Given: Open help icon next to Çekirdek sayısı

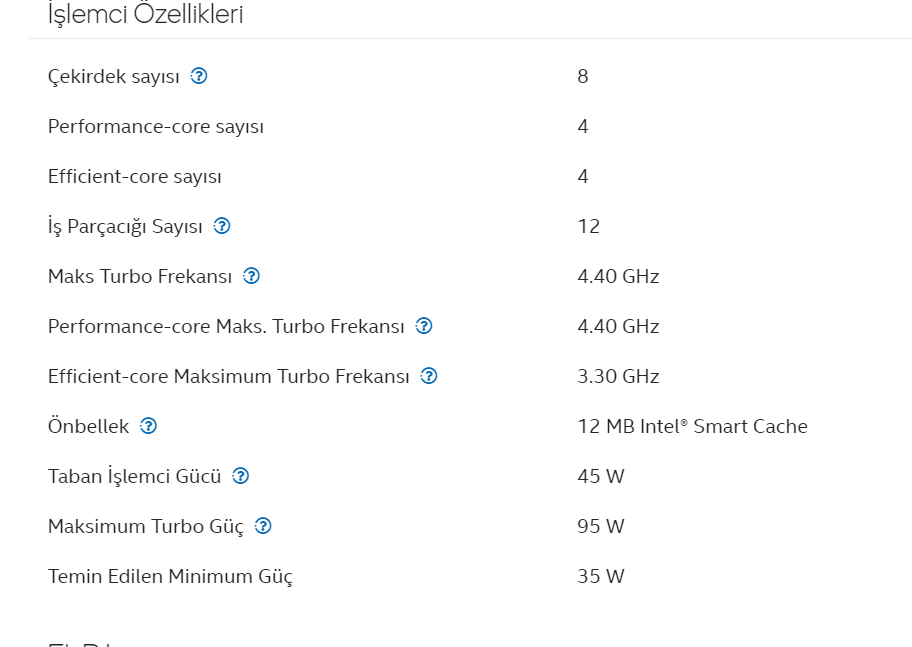Looking at the screenshot, I should coord(199,76).
